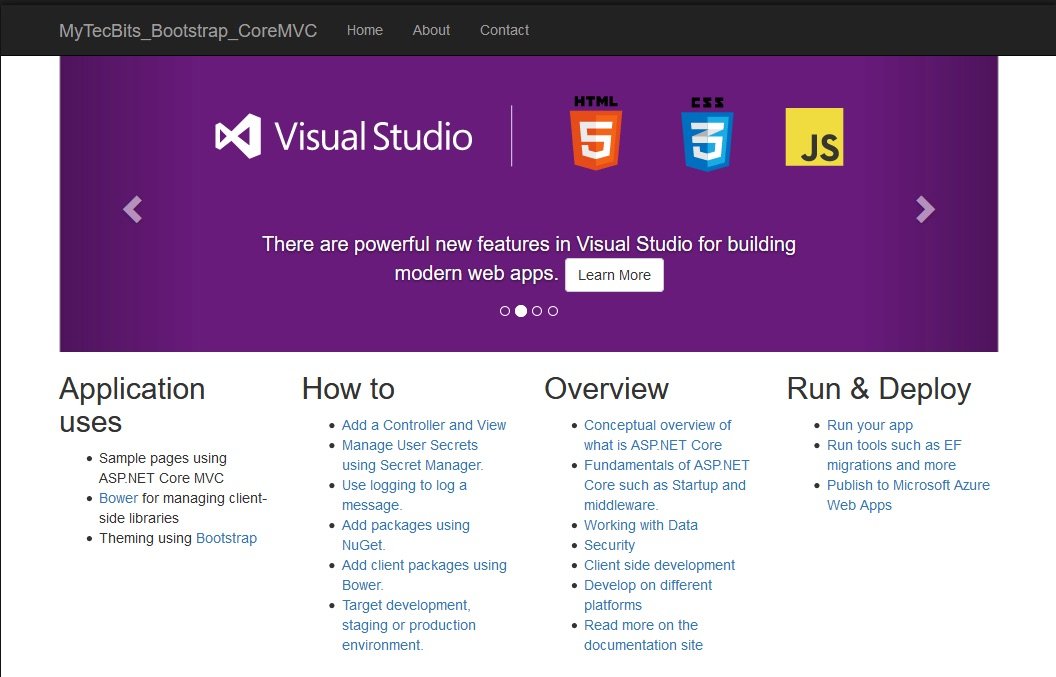Open Add a Controller and View link
This screenshot has width=1056, height=677.
424,425
